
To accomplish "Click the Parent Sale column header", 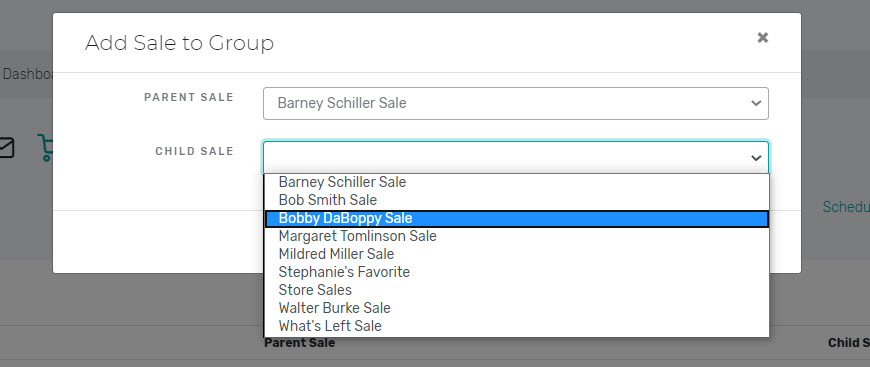I will click(300, 343).
